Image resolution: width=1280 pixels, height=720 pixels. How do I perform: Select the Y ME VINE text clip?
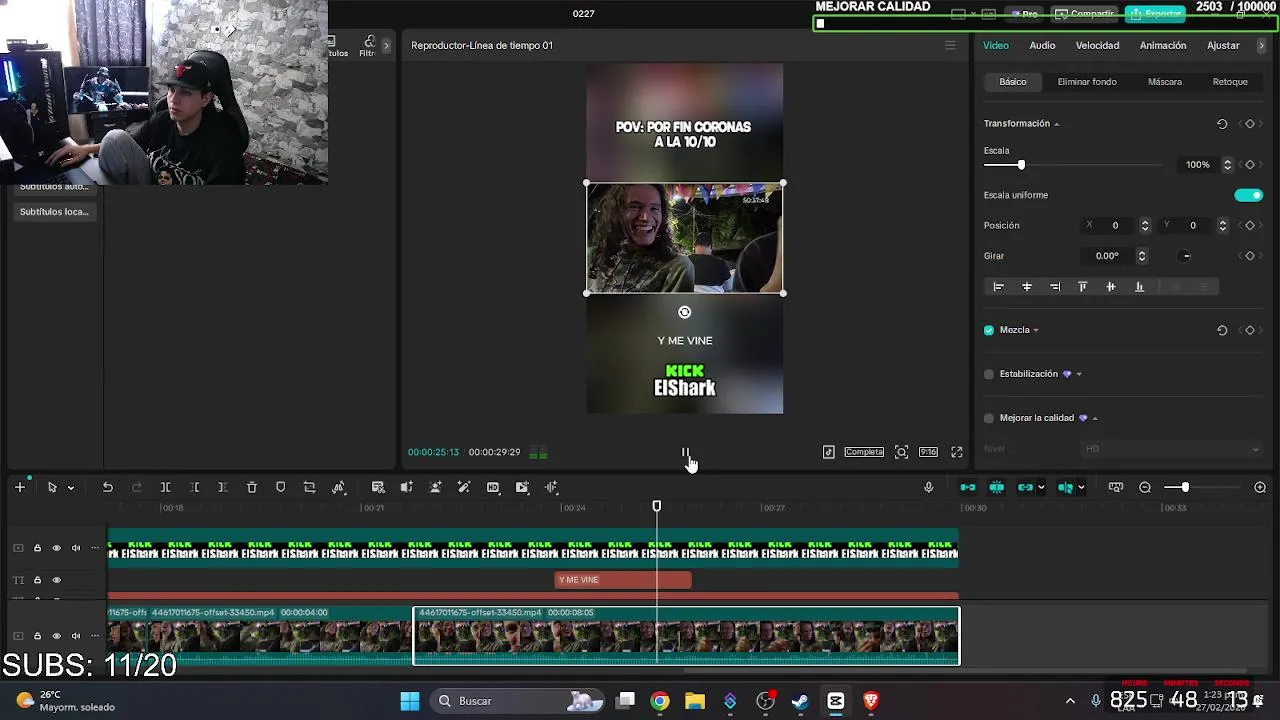[623, 580]
